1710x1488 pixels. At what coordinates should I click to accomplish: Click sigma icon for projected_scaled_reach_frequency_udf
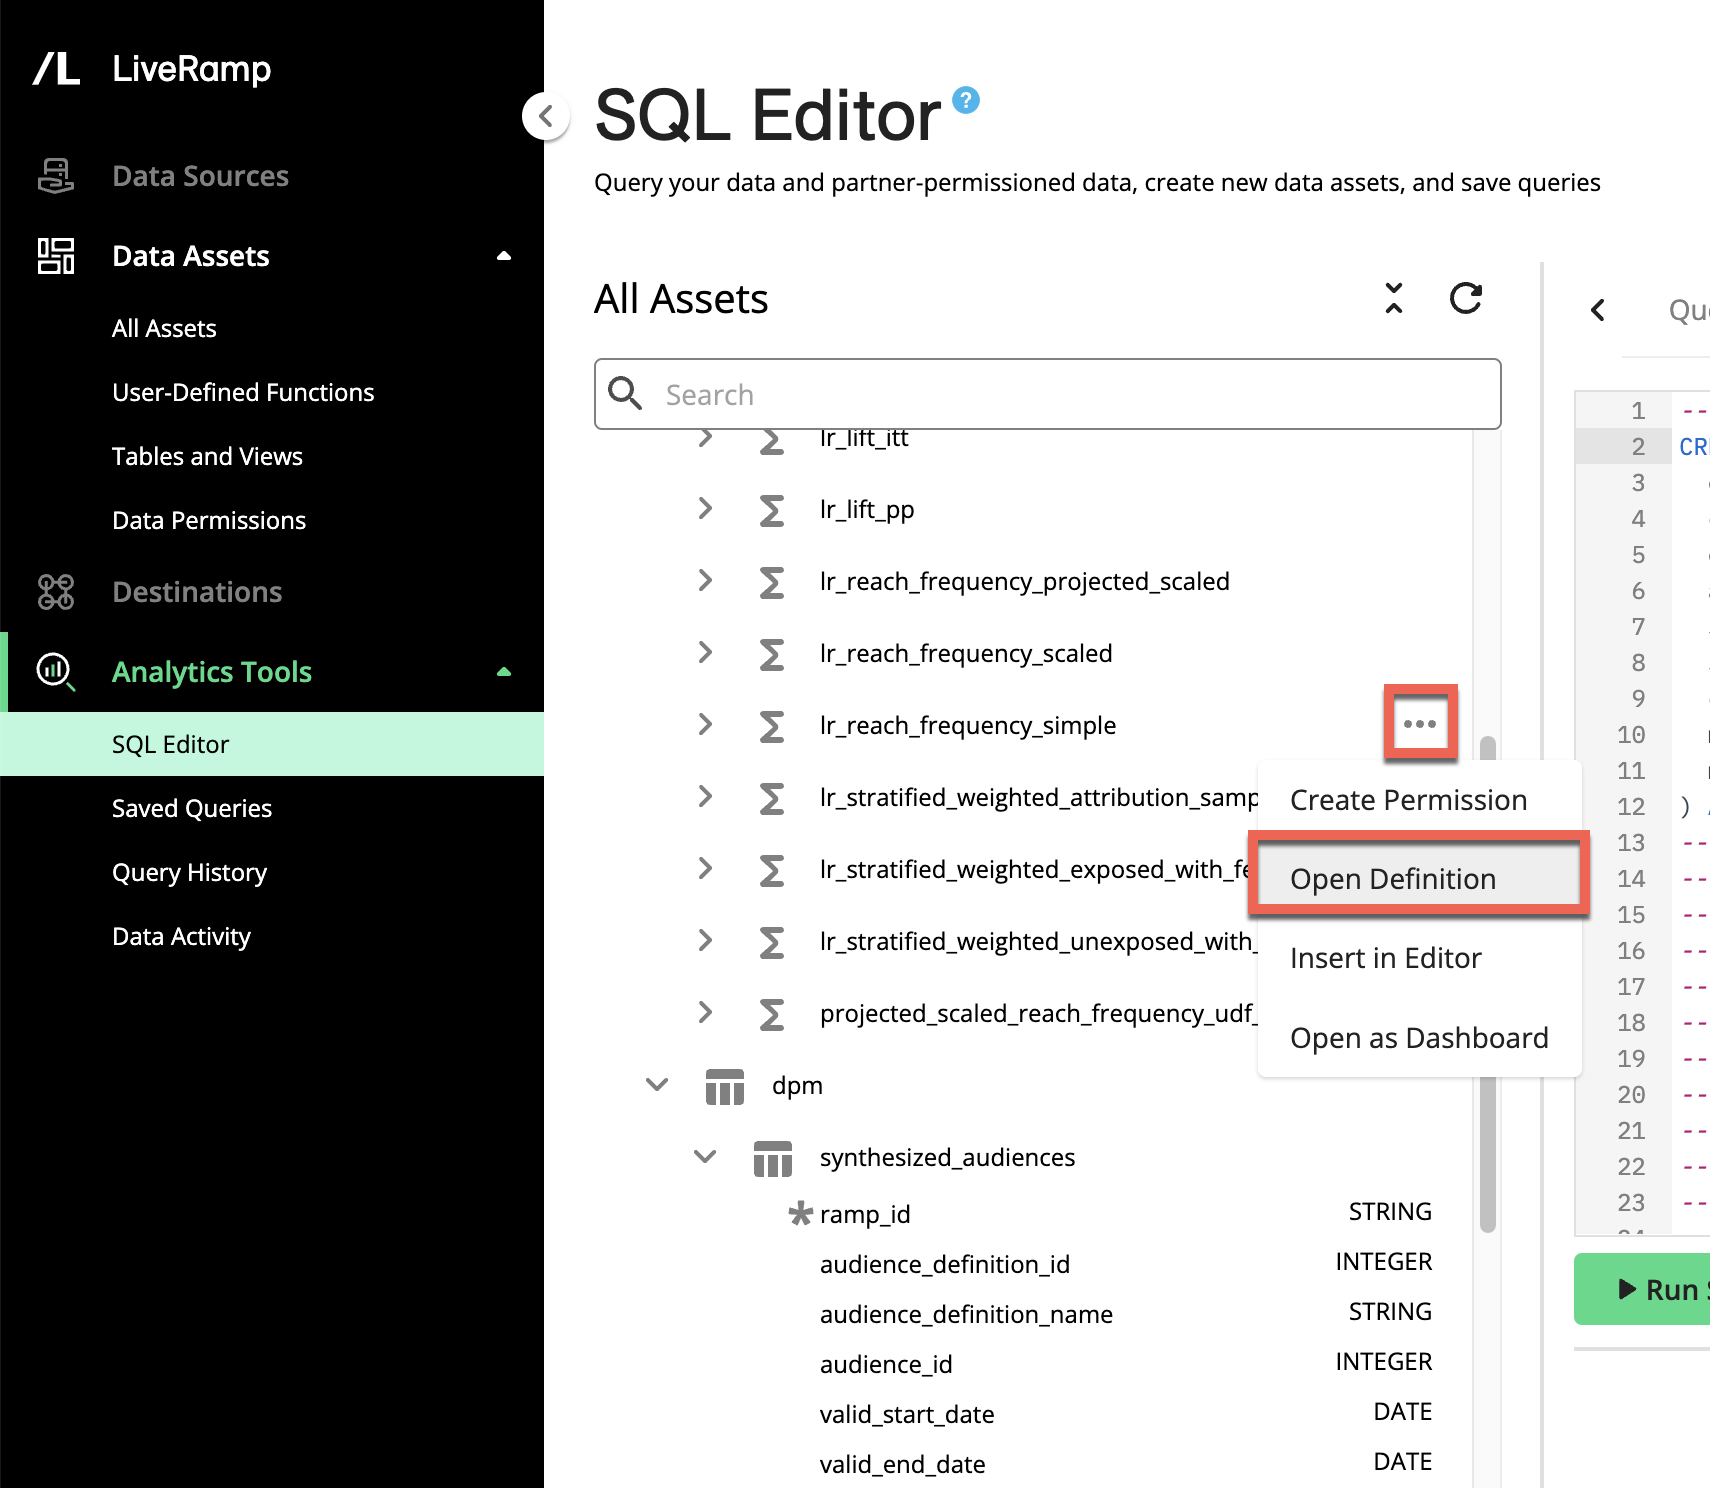771,1014
